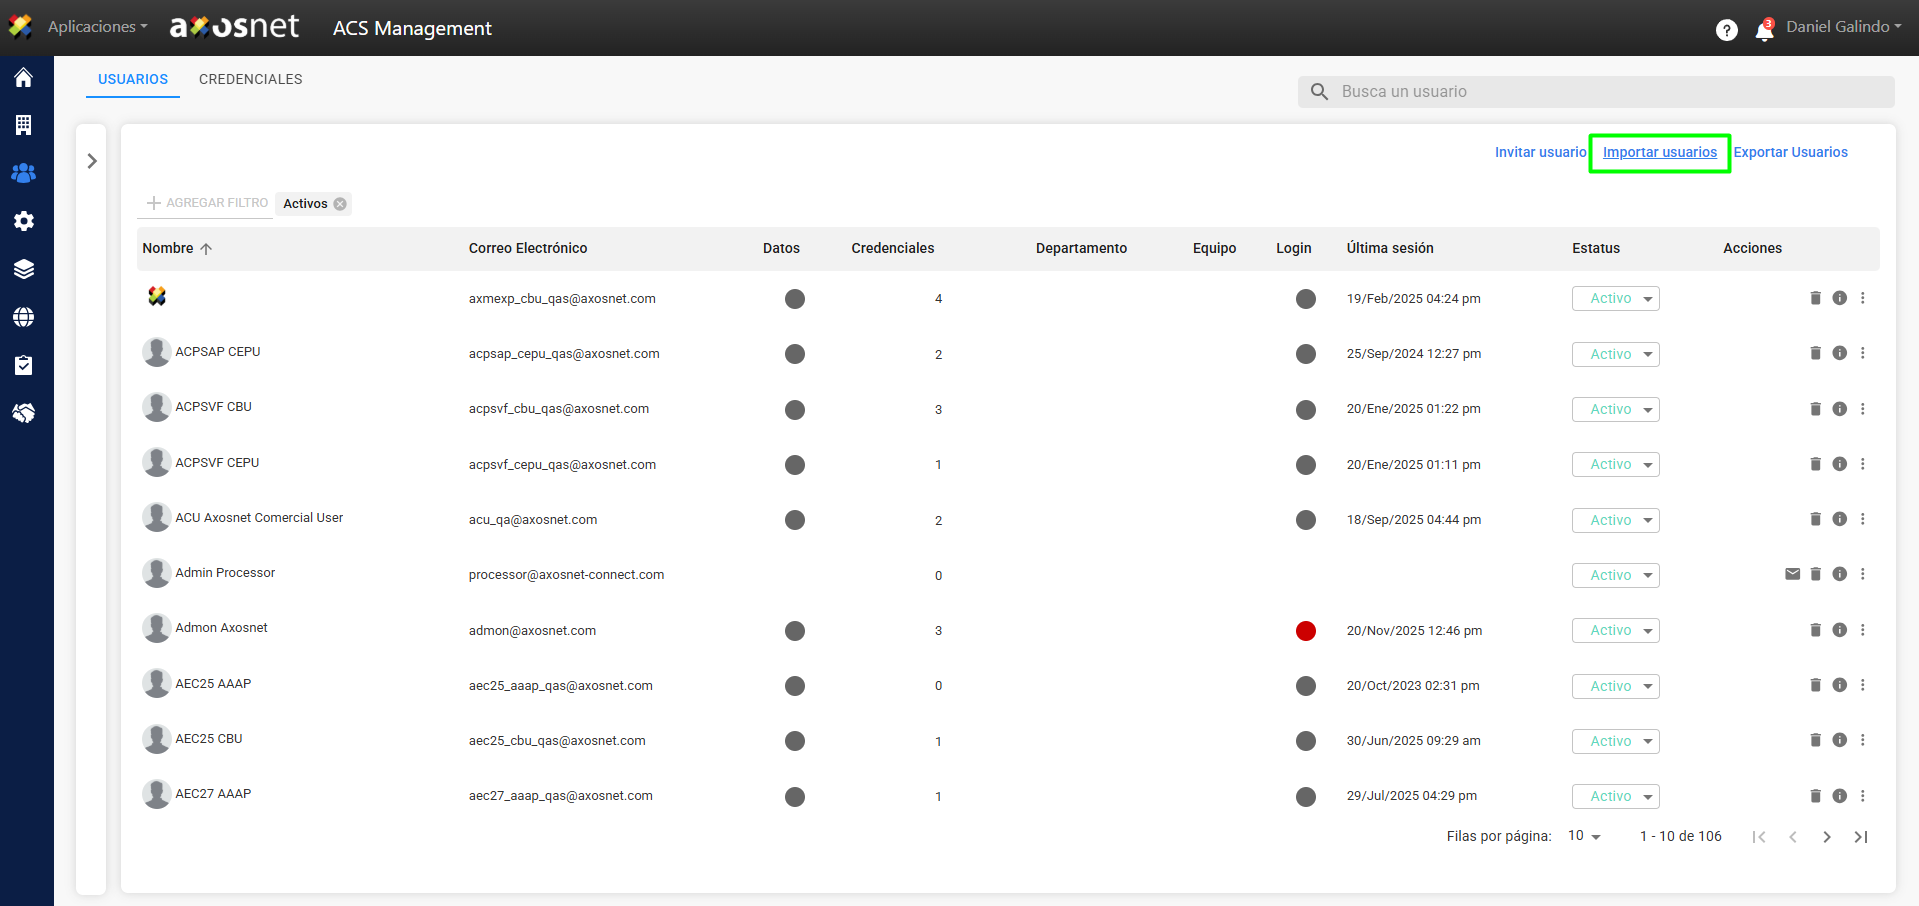Open the help question mark icon
The width and height of the screenshot is (1919, 906).
tap(1726, 30)
